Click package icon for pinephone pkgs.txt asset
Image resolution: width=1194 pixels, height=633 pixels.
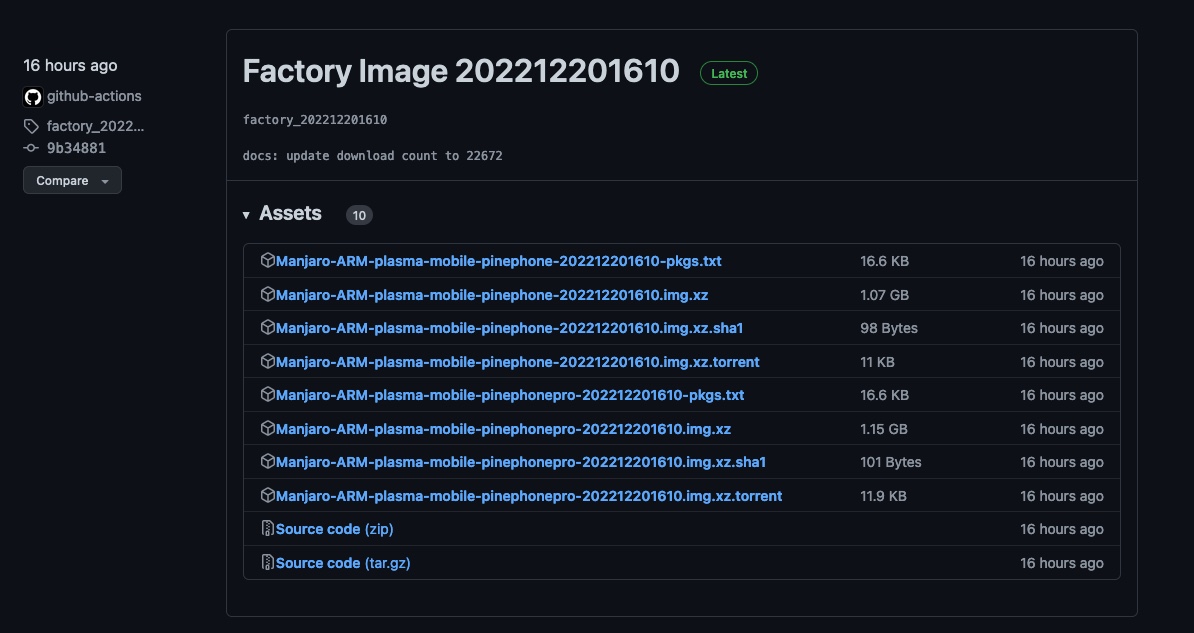click(267, 260)
